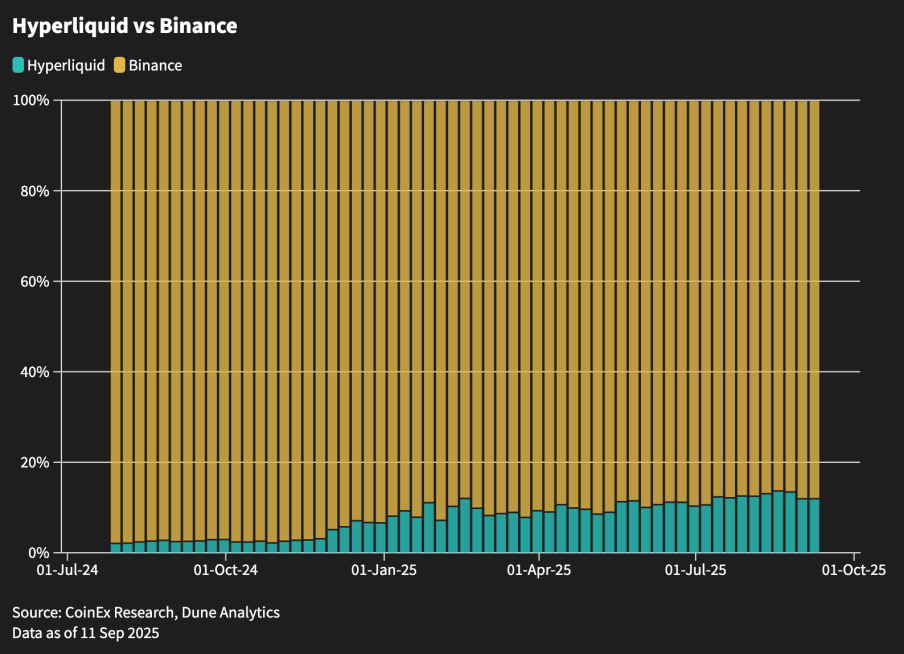The image size is (904, 654).
Task: Click the 20% y-axis label
Action: (35, 463)
